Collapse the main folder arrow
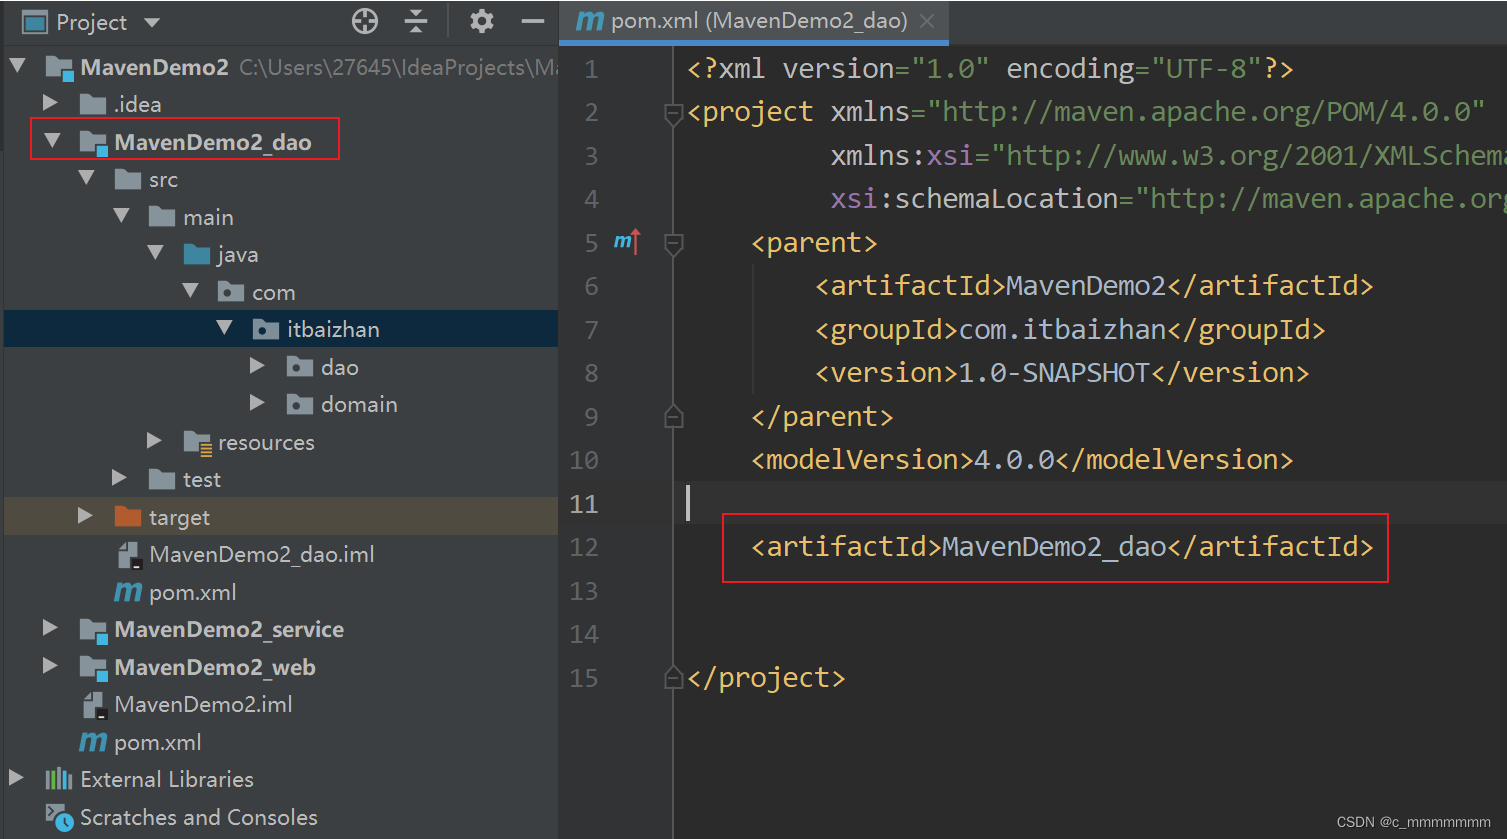 121,215
